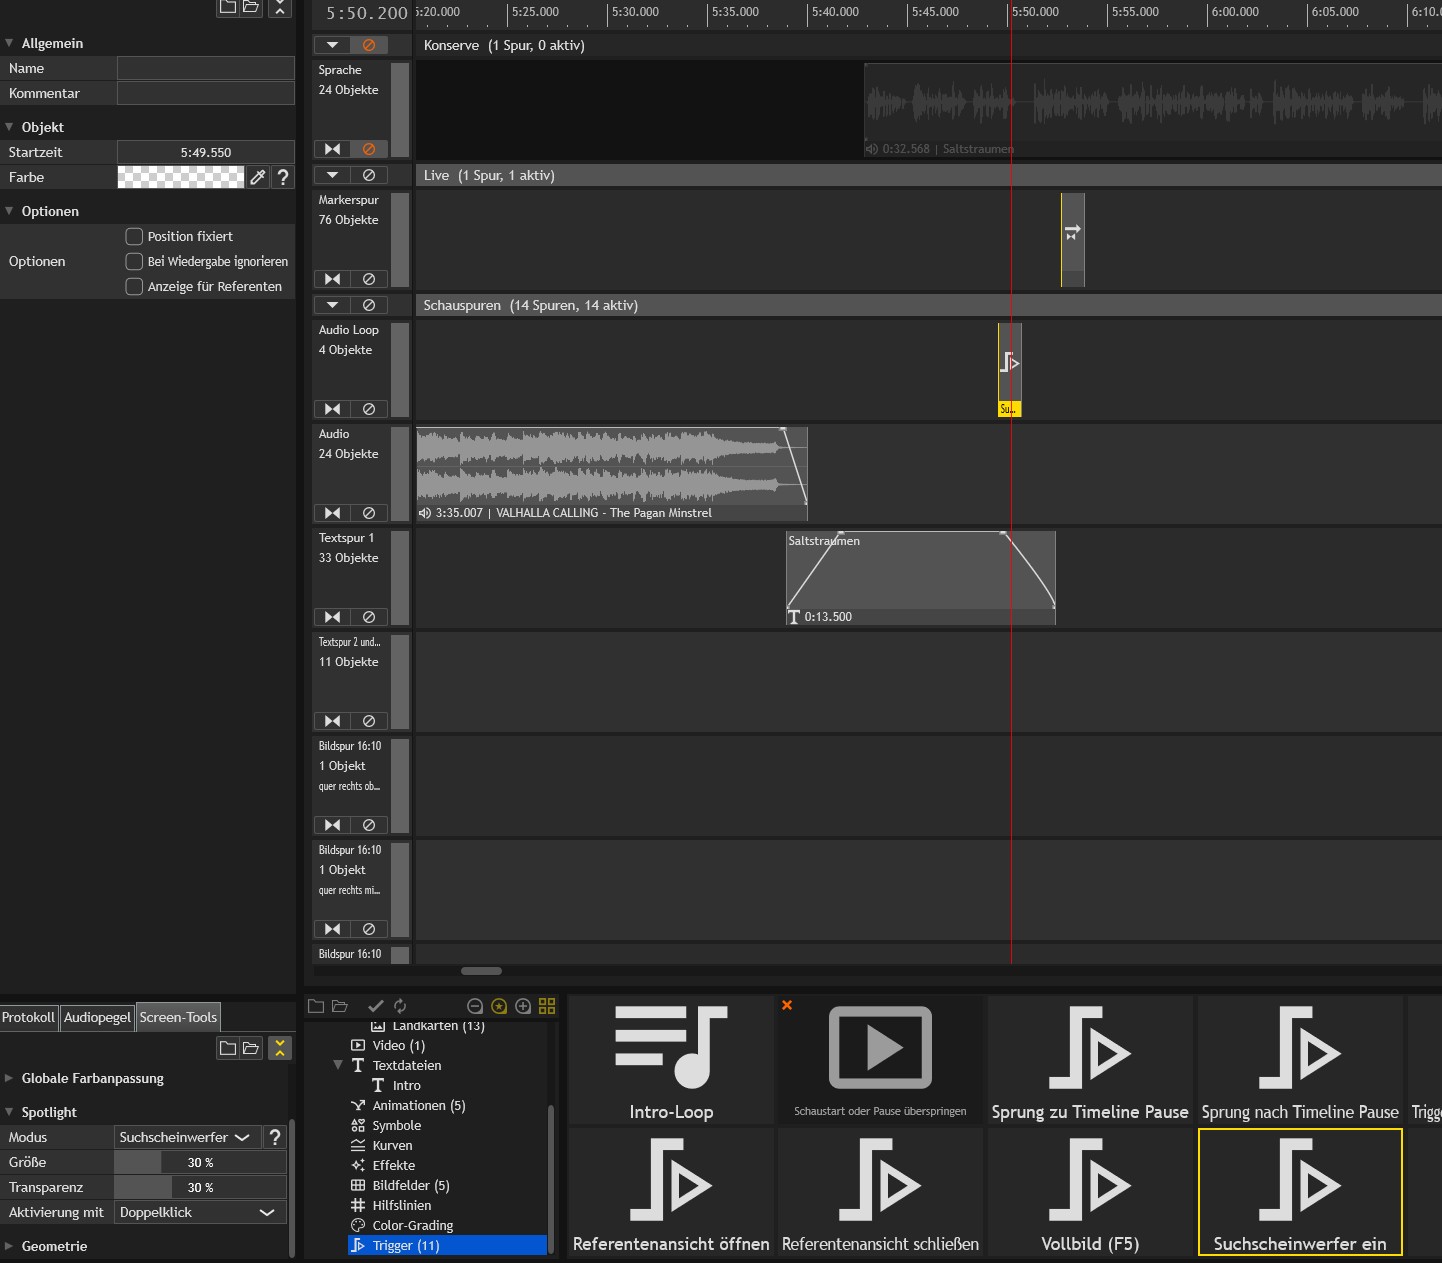Click the star favorites icon in media browser
This screenshot has height=1263, width=1442.
499,1006
